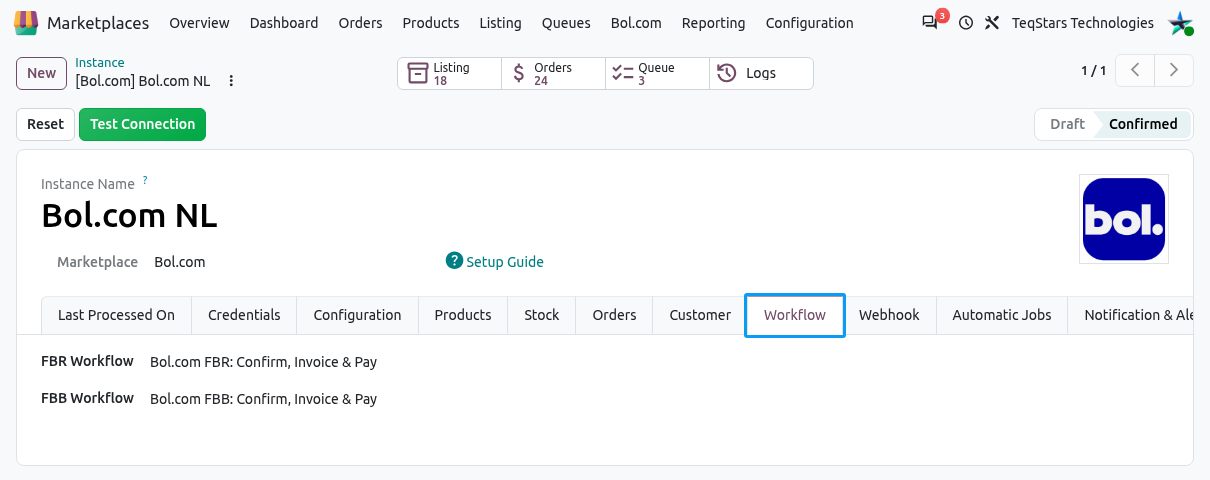Open the FBB Workflow value field

point(264,399)
